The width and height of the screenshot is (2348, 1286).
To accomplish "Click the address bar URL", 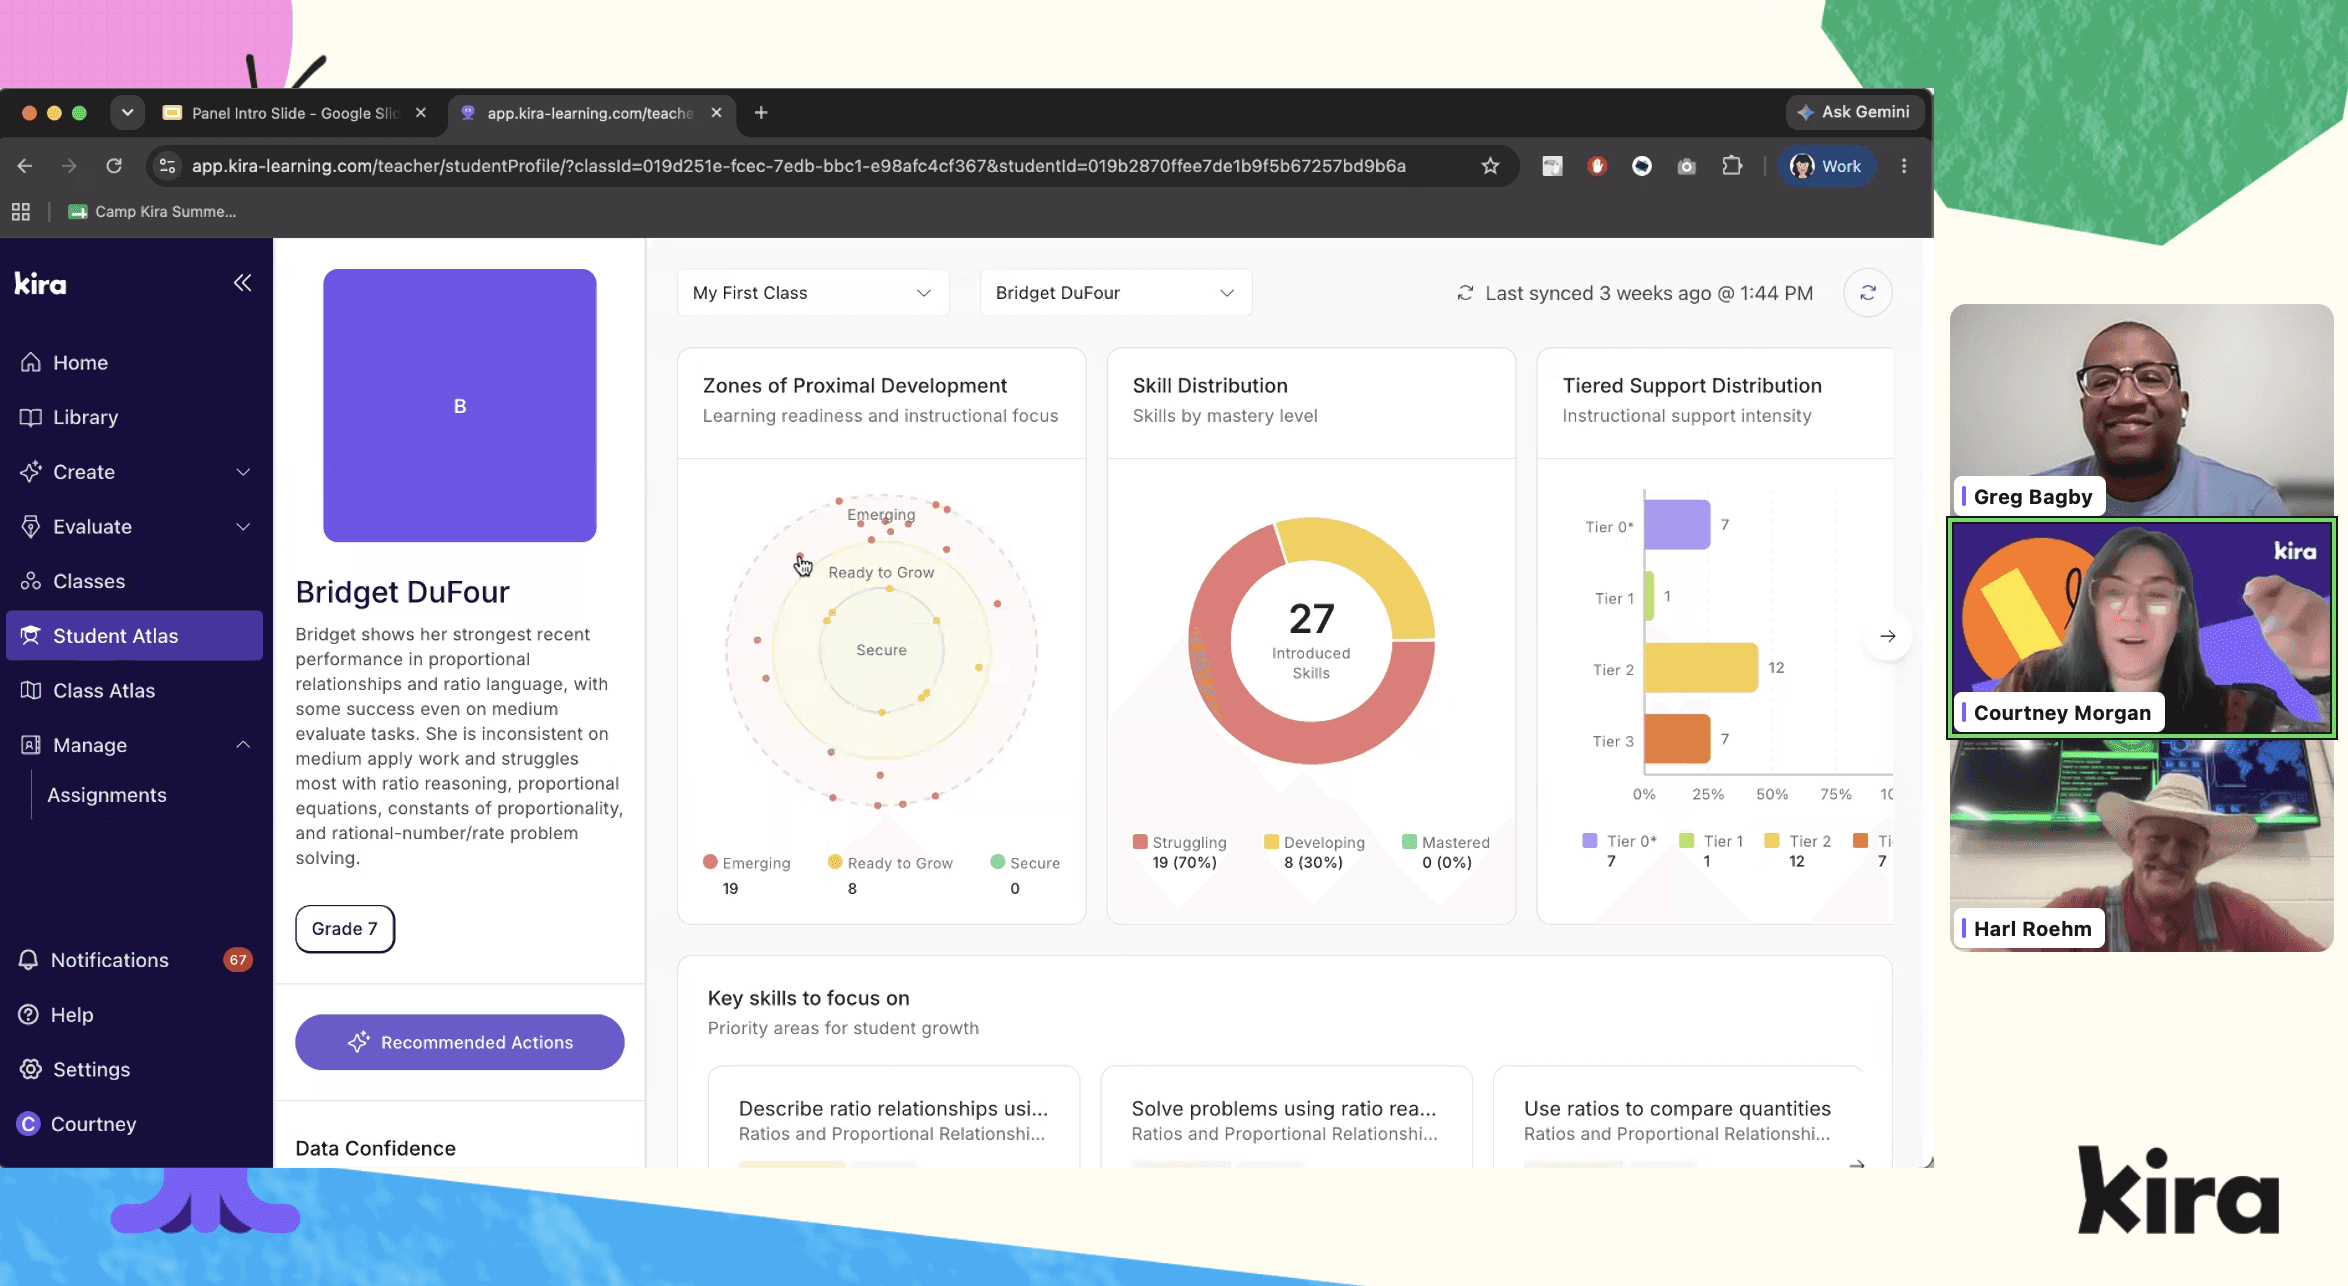I will [798, 166].
